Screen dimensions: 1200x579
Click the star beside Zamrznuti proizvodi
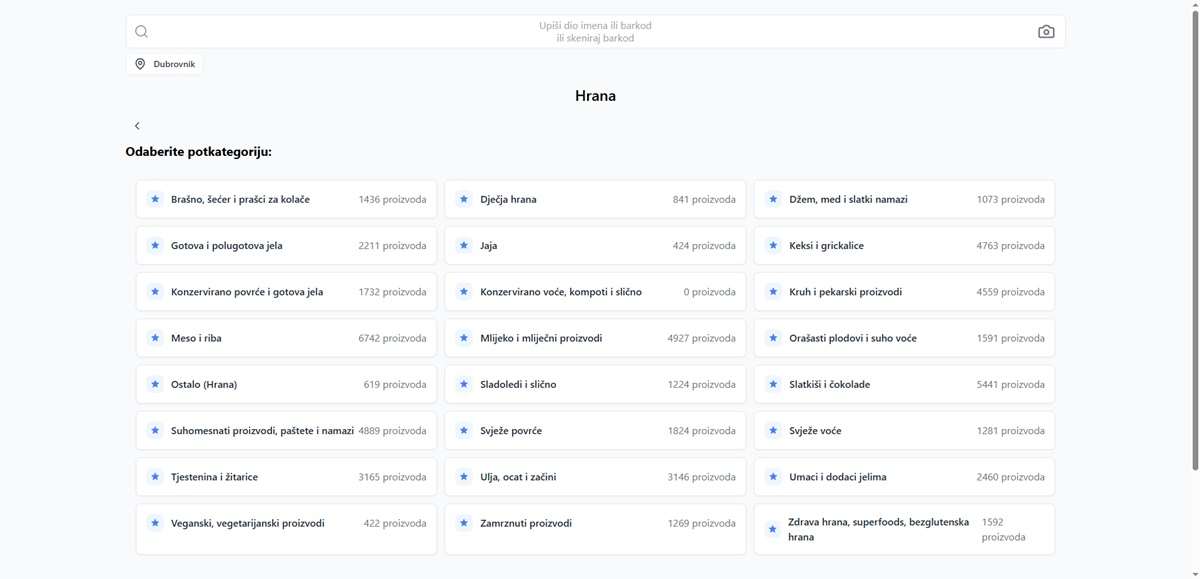click(464, 523)
